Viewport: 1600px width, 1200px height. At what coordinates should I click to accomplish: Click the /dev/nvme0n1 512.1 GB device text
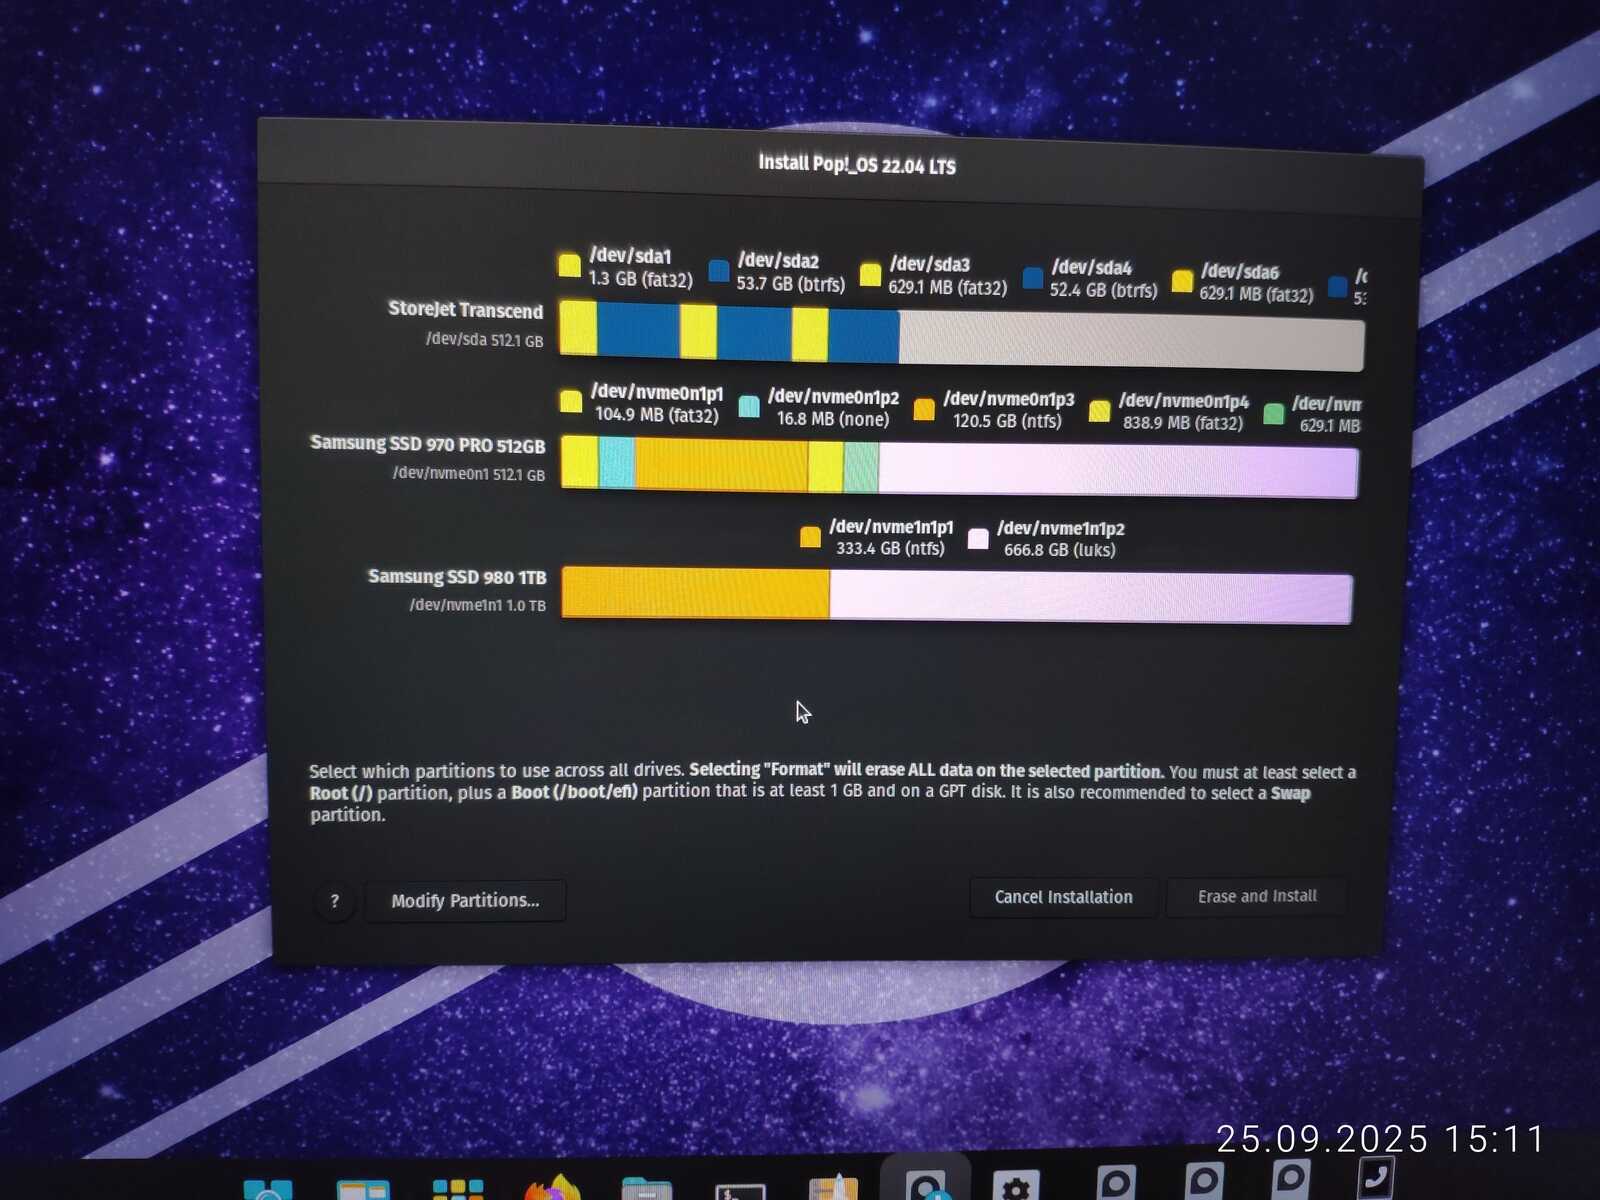469,474
